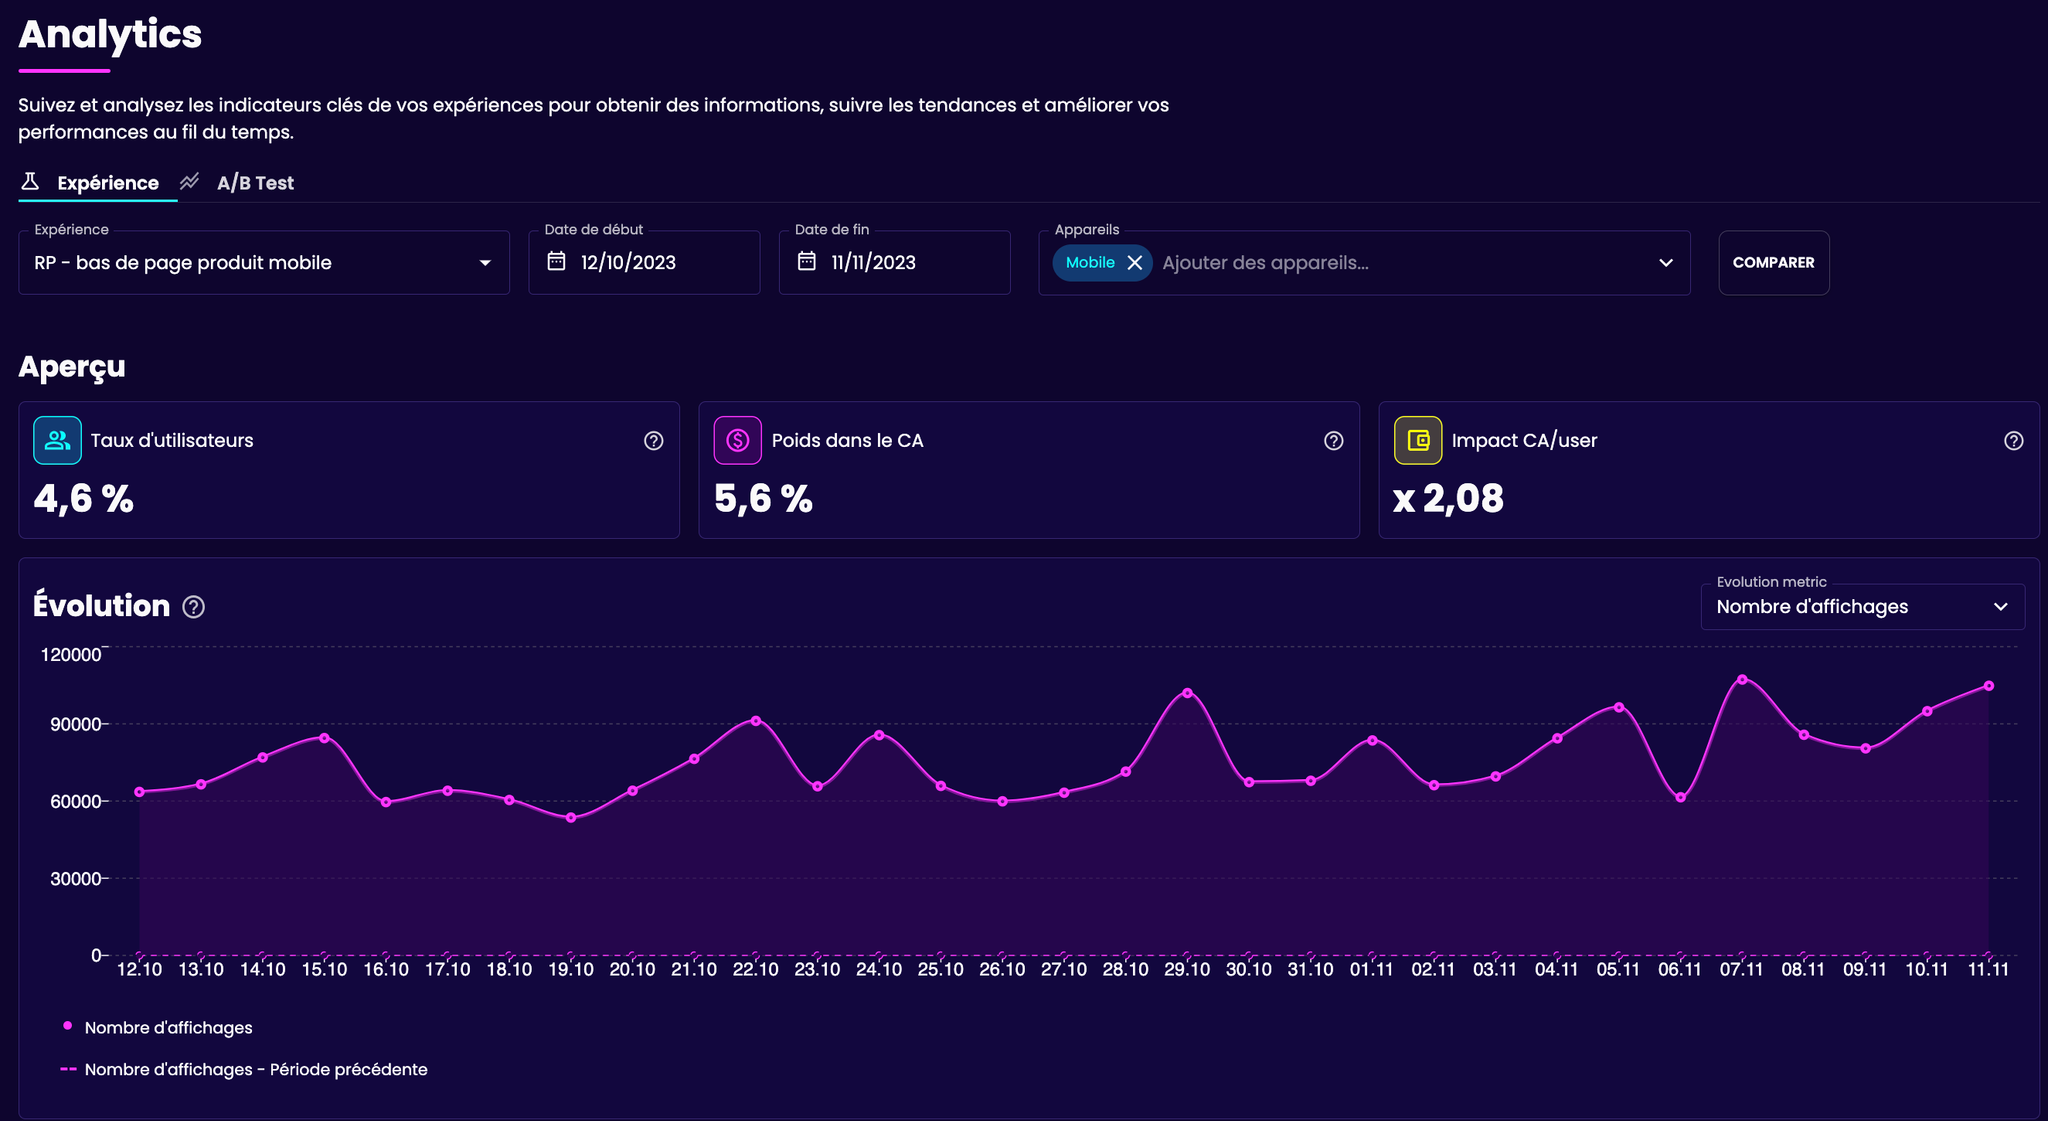Open the Expérience dropdown selector

(264, 263)
